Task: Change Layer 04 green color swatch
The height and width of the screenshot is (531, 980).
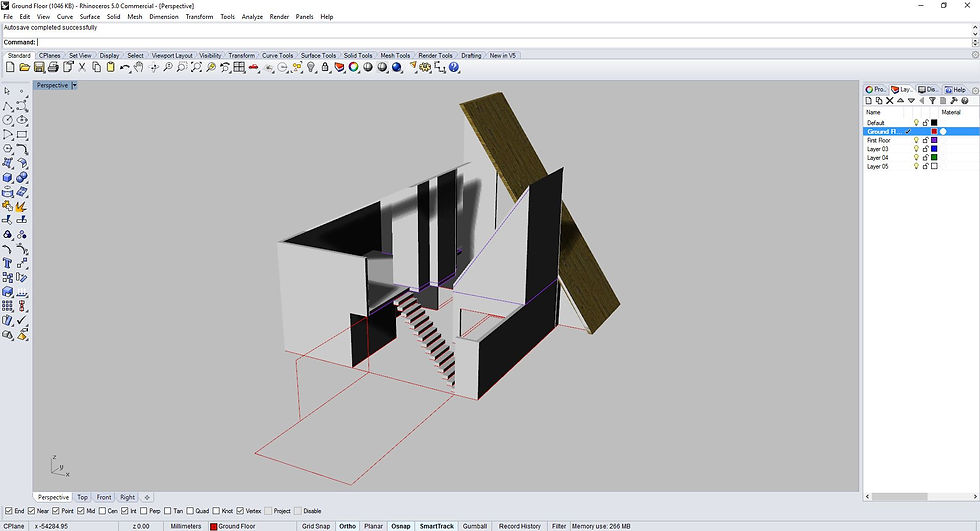Action: [x=934, y=157]
